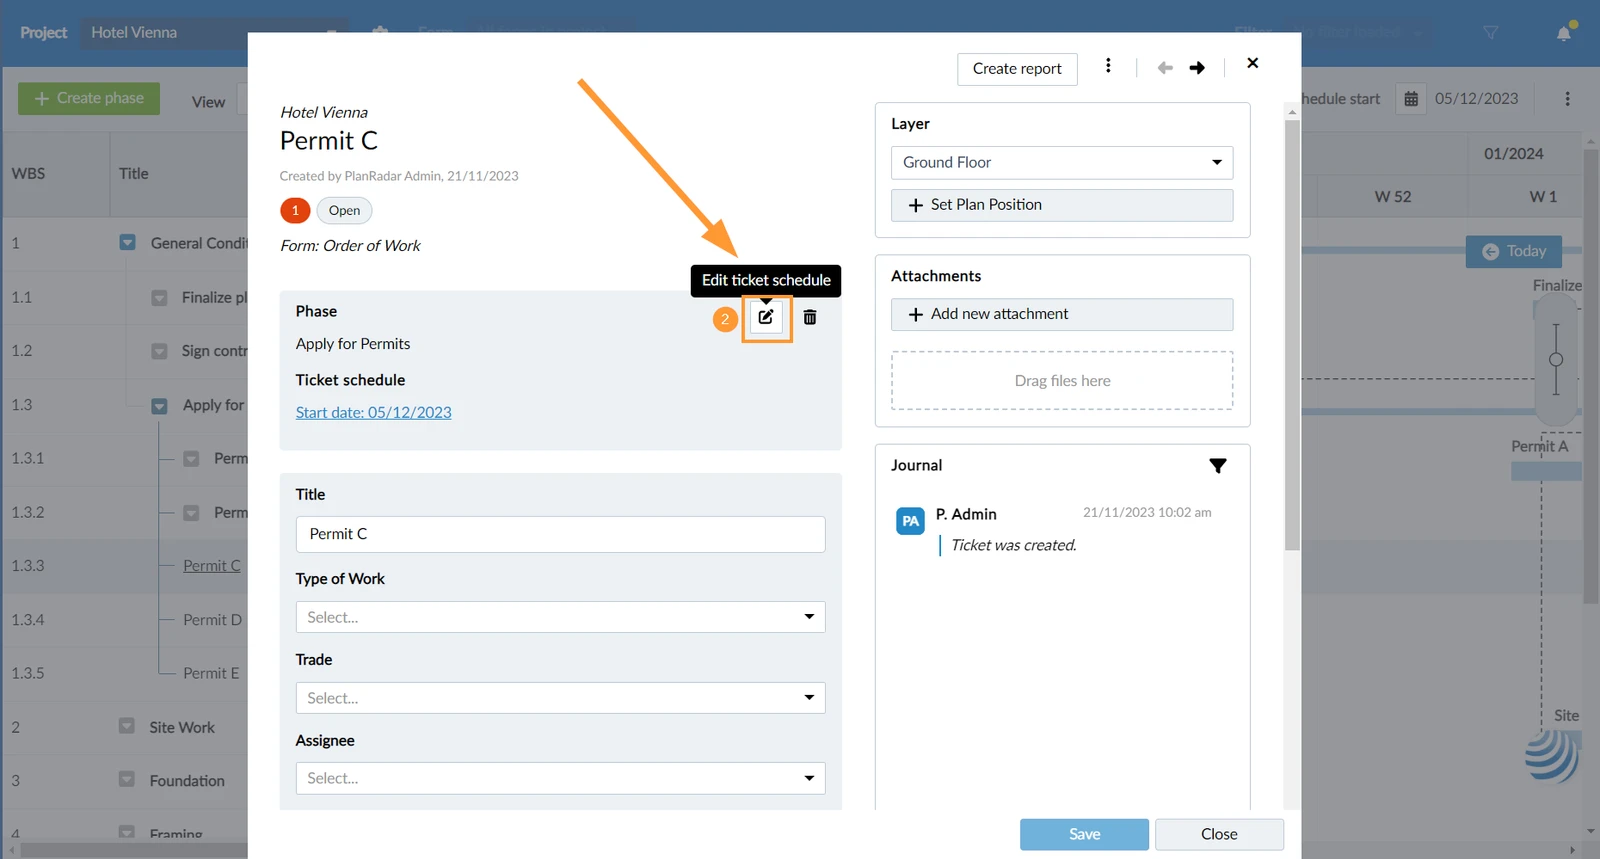Viewport: 1600px width, 859px height.
Task: Expand the Site Work phase row
Action: (x=127, y=726)
